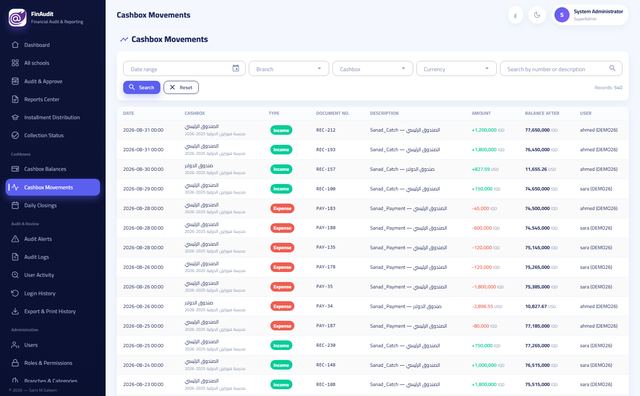Click the Expense badge in PAY-183 row
Image resolution: width=640 pixels, height=396 pixels.
point(282,208)
